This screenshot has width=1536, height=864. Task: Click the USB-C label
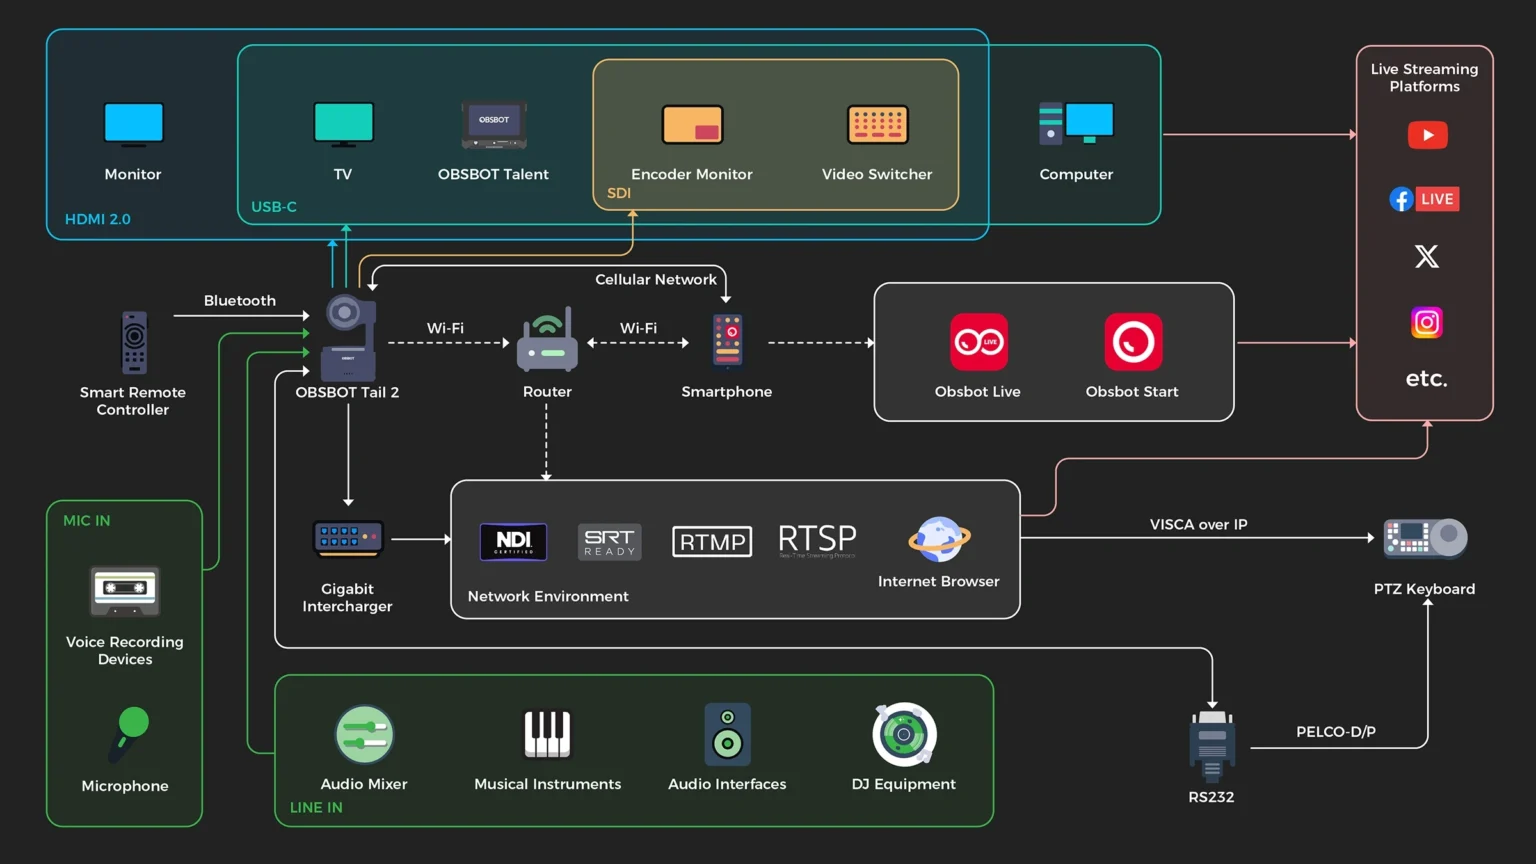pos(274,207)
